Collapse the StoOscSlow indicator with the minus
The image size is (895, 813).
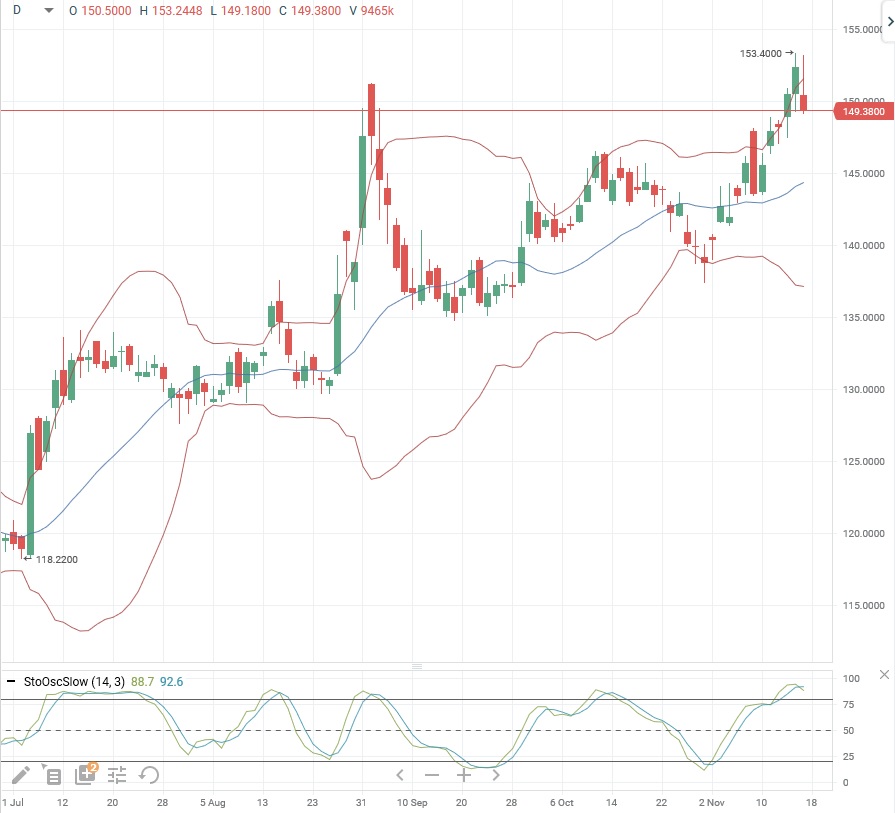pos(11,681)
